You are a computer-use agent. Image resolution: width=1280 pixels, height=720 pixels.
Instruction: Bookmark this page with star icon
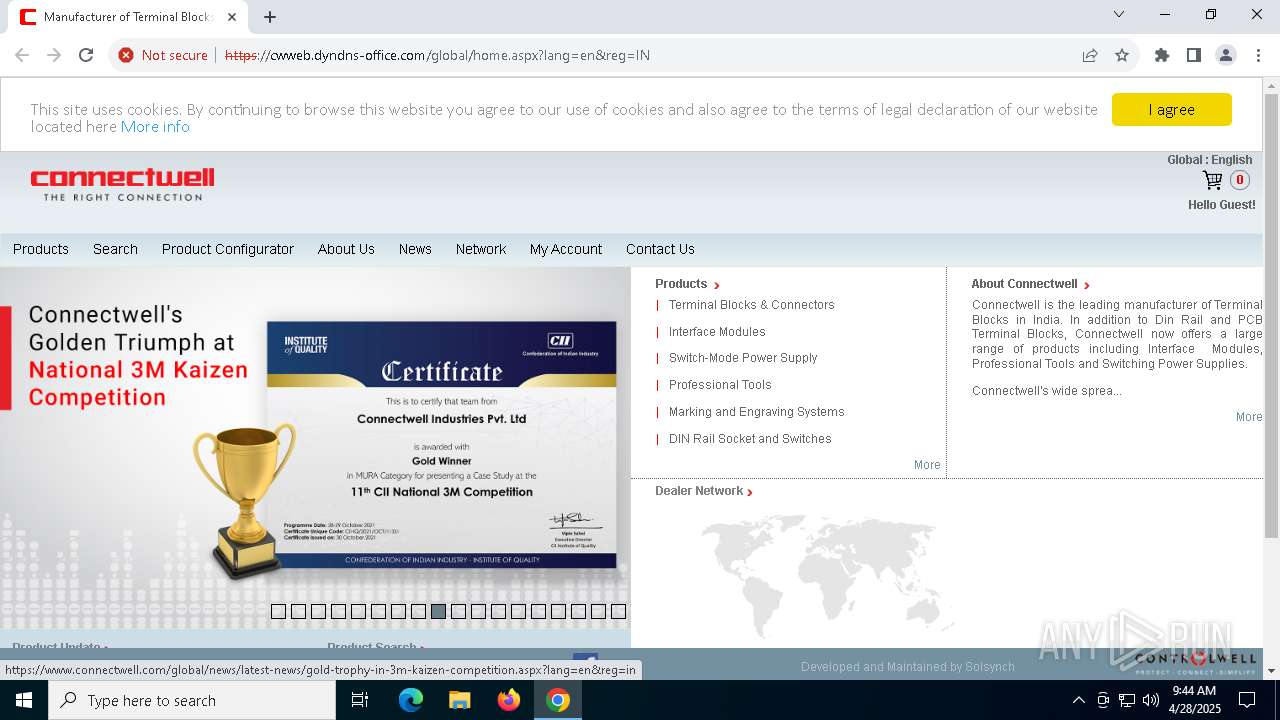1122,55
